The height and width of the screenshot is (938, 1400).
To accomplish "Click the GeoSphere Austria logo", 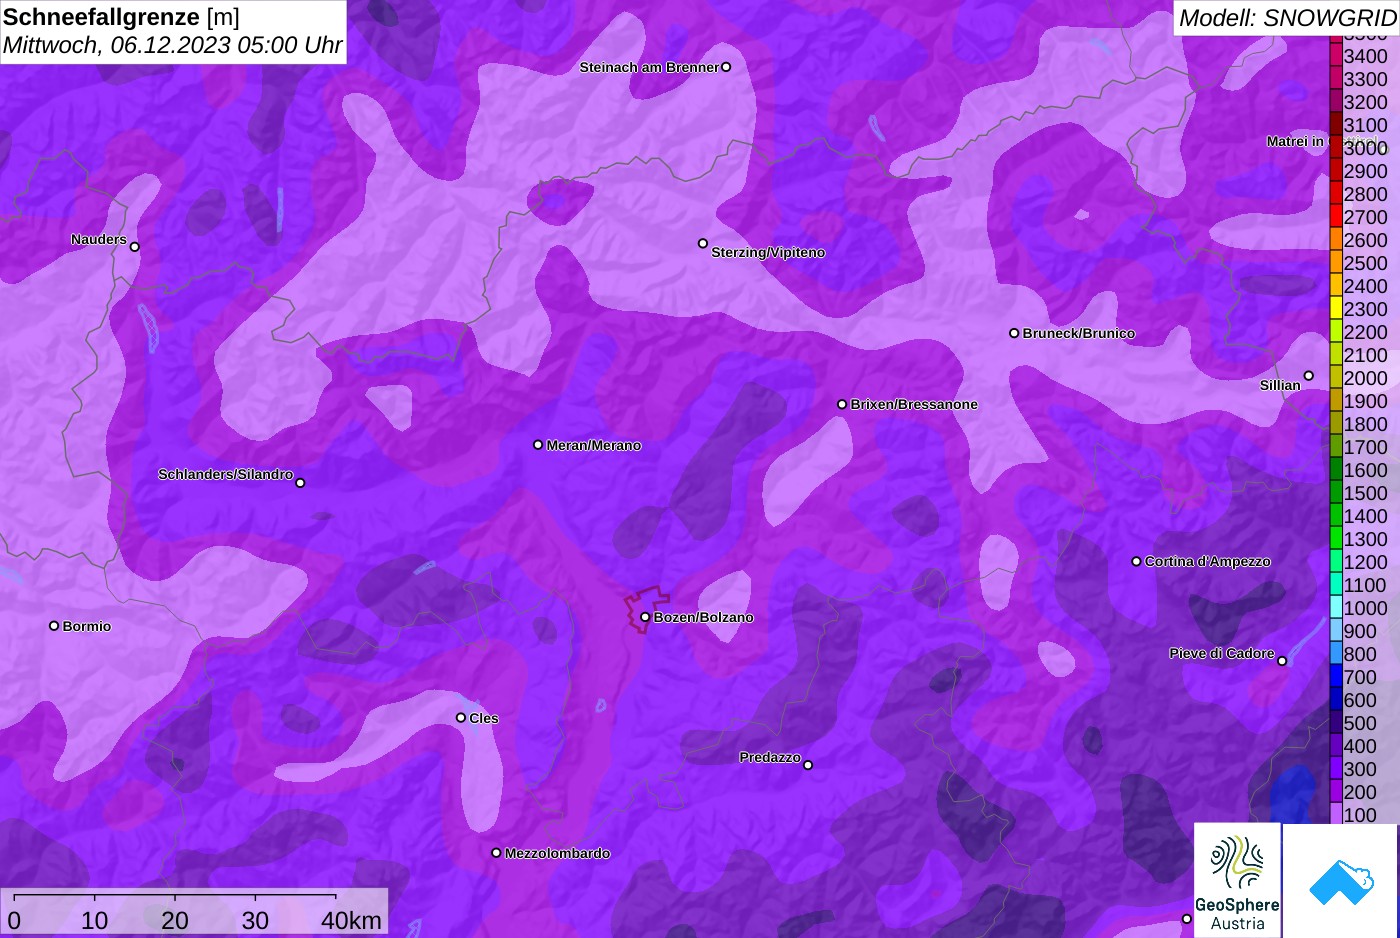I will point(1237,880).
